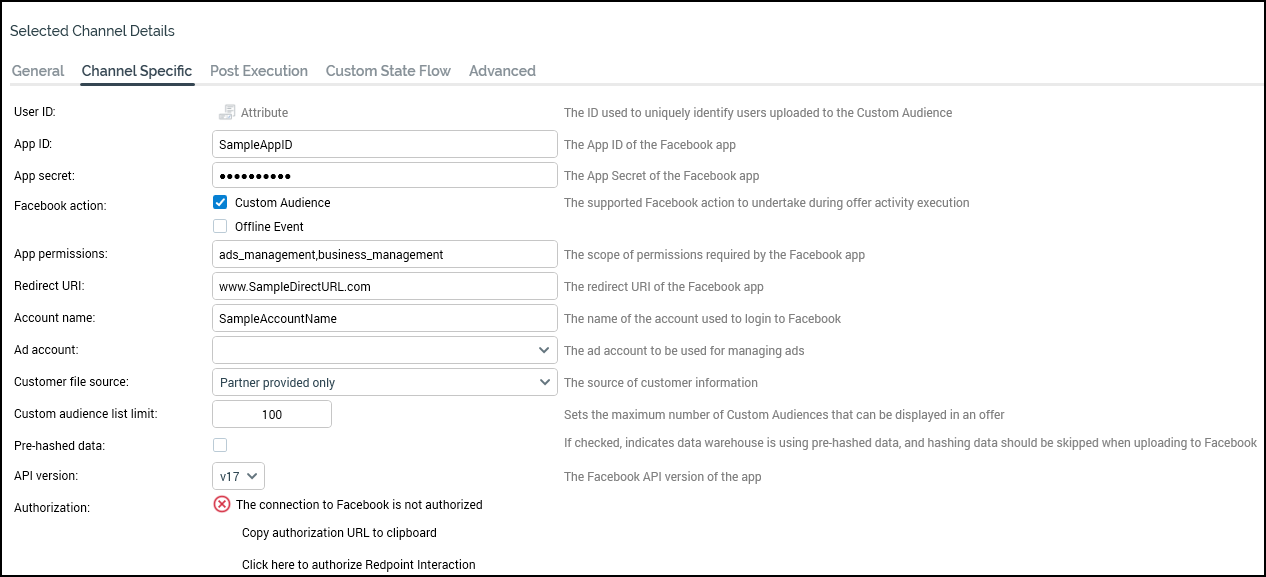1266x577 pixels.
Task: Uncheck the Custom Audience checkbox
Action: point(220,202)
